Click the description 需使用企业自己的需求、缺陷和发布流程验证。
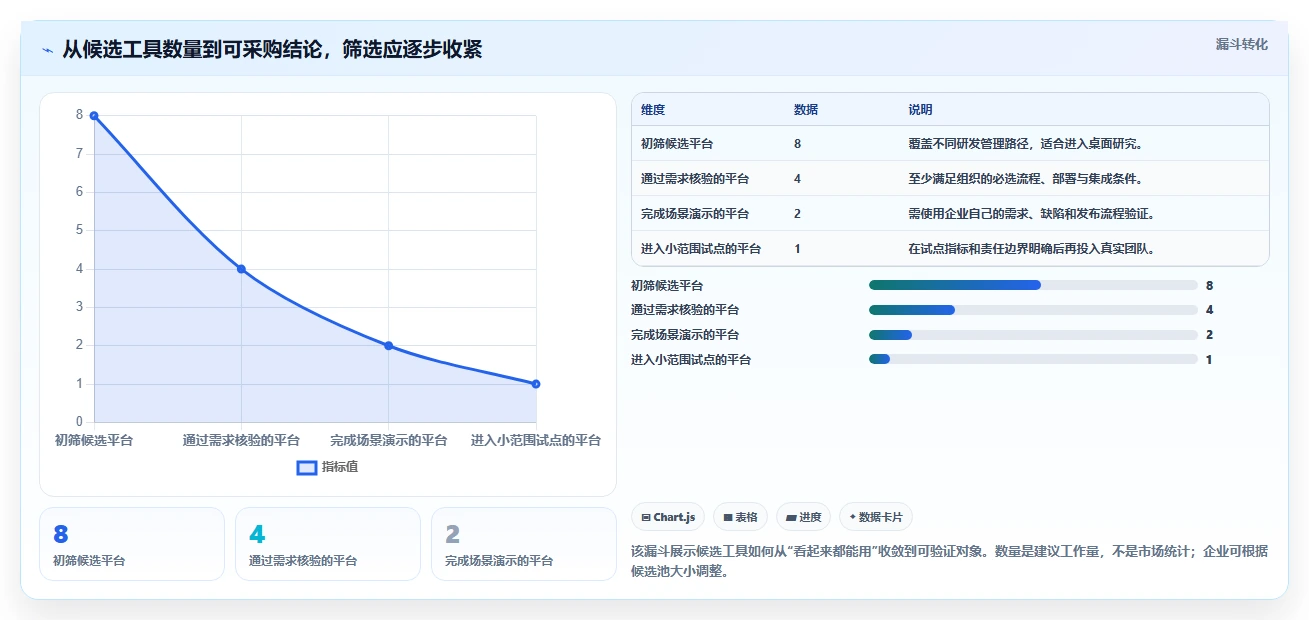 click(1032, 214)
